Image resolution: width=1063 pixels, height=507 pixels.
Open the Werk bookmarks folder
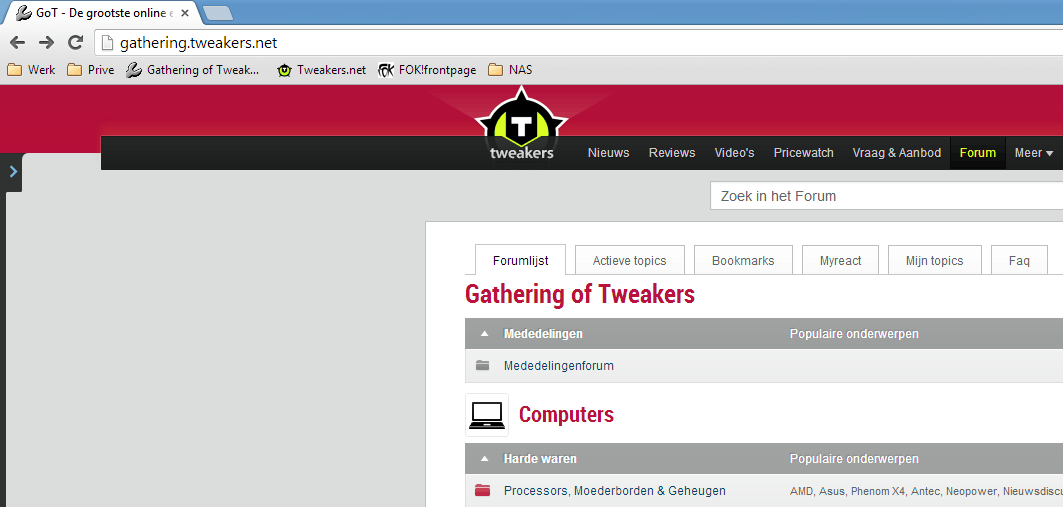[x=31, y=70]
